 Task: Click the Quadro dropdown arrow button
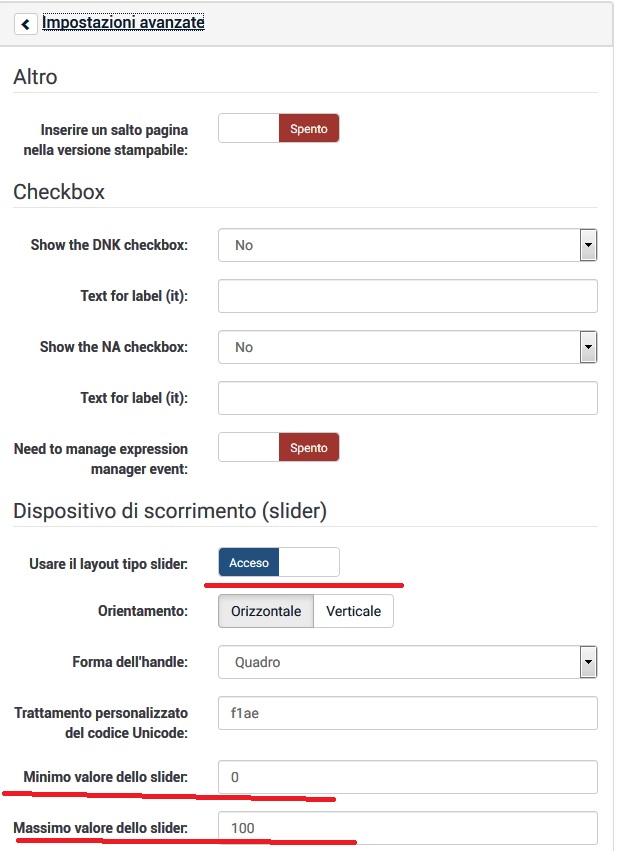pyautogui.click(x=588, y=661)
